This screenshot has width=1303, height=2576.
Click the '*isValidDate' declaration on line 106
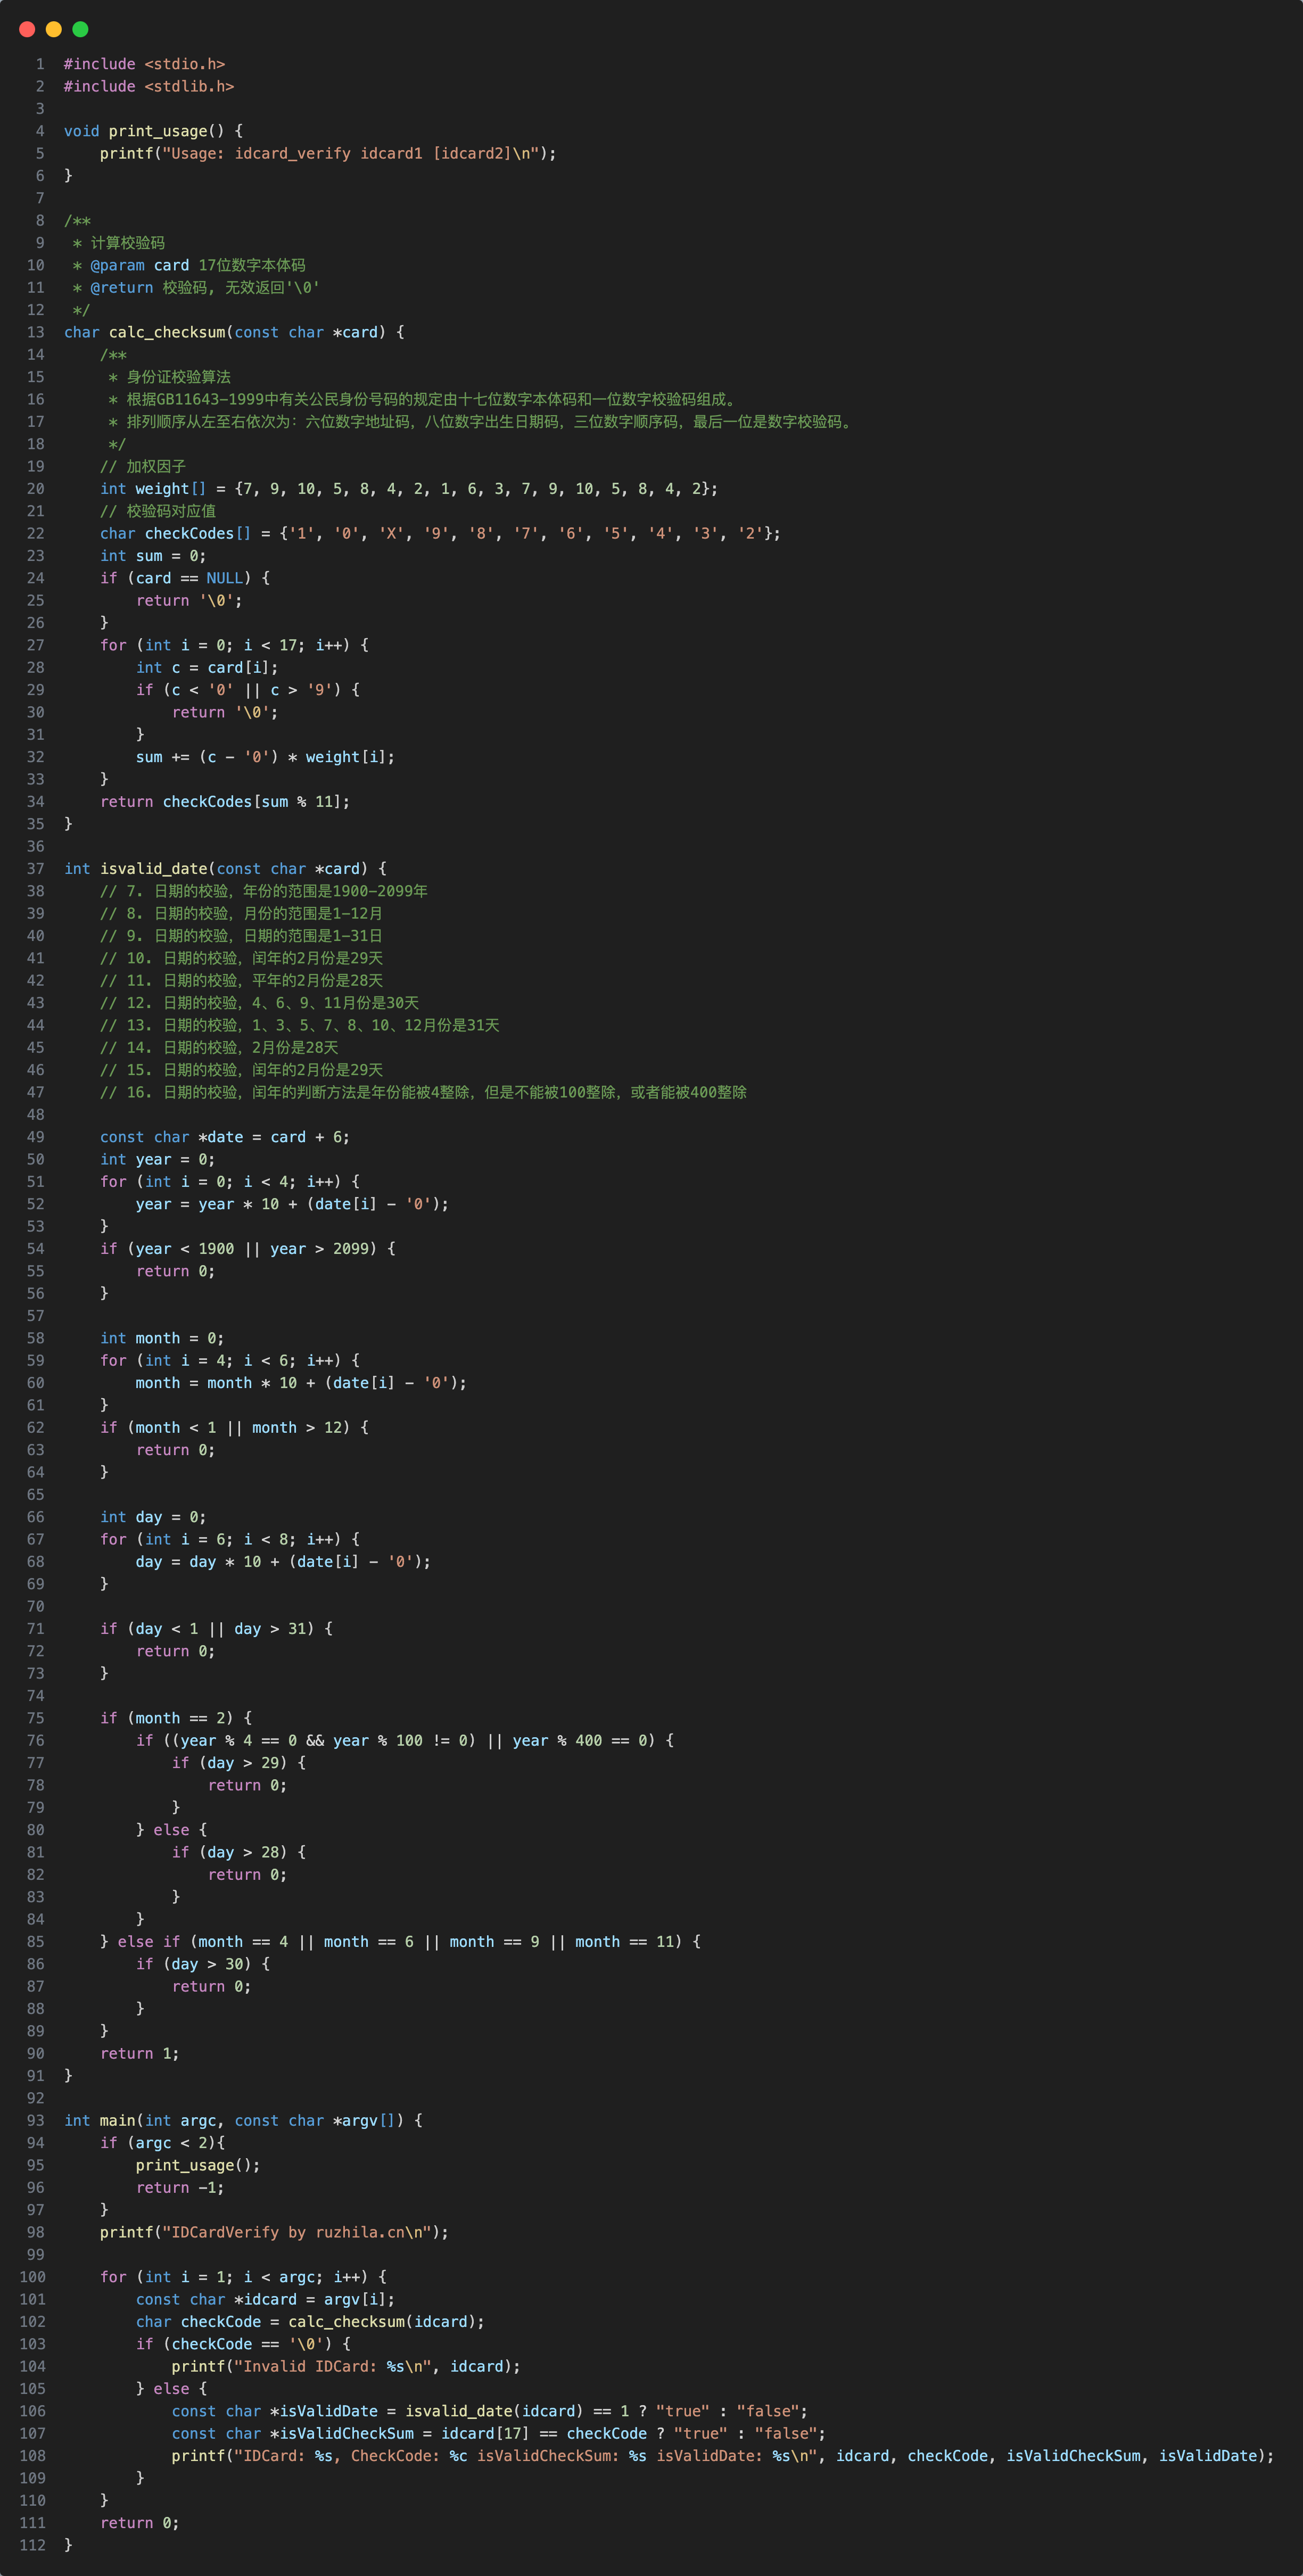[490, 2411]
